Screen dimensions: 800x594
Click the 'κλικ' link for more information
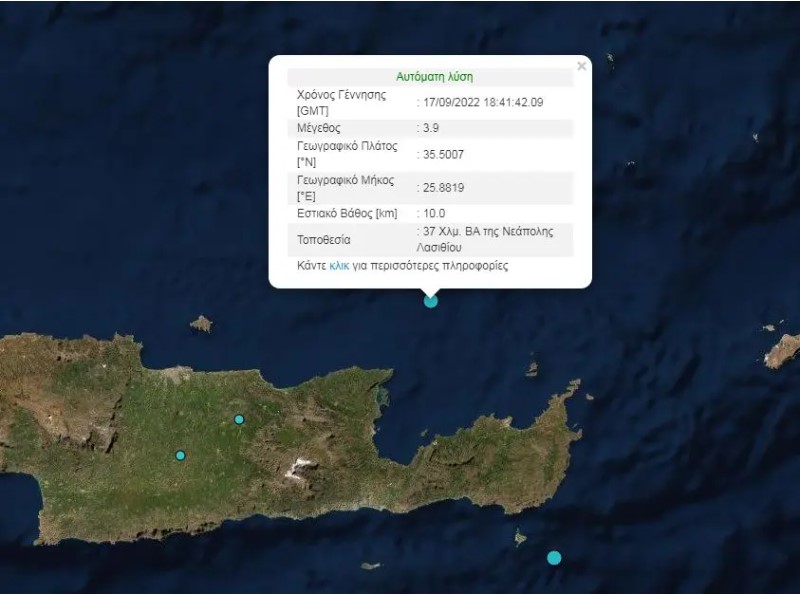[339, 266]
